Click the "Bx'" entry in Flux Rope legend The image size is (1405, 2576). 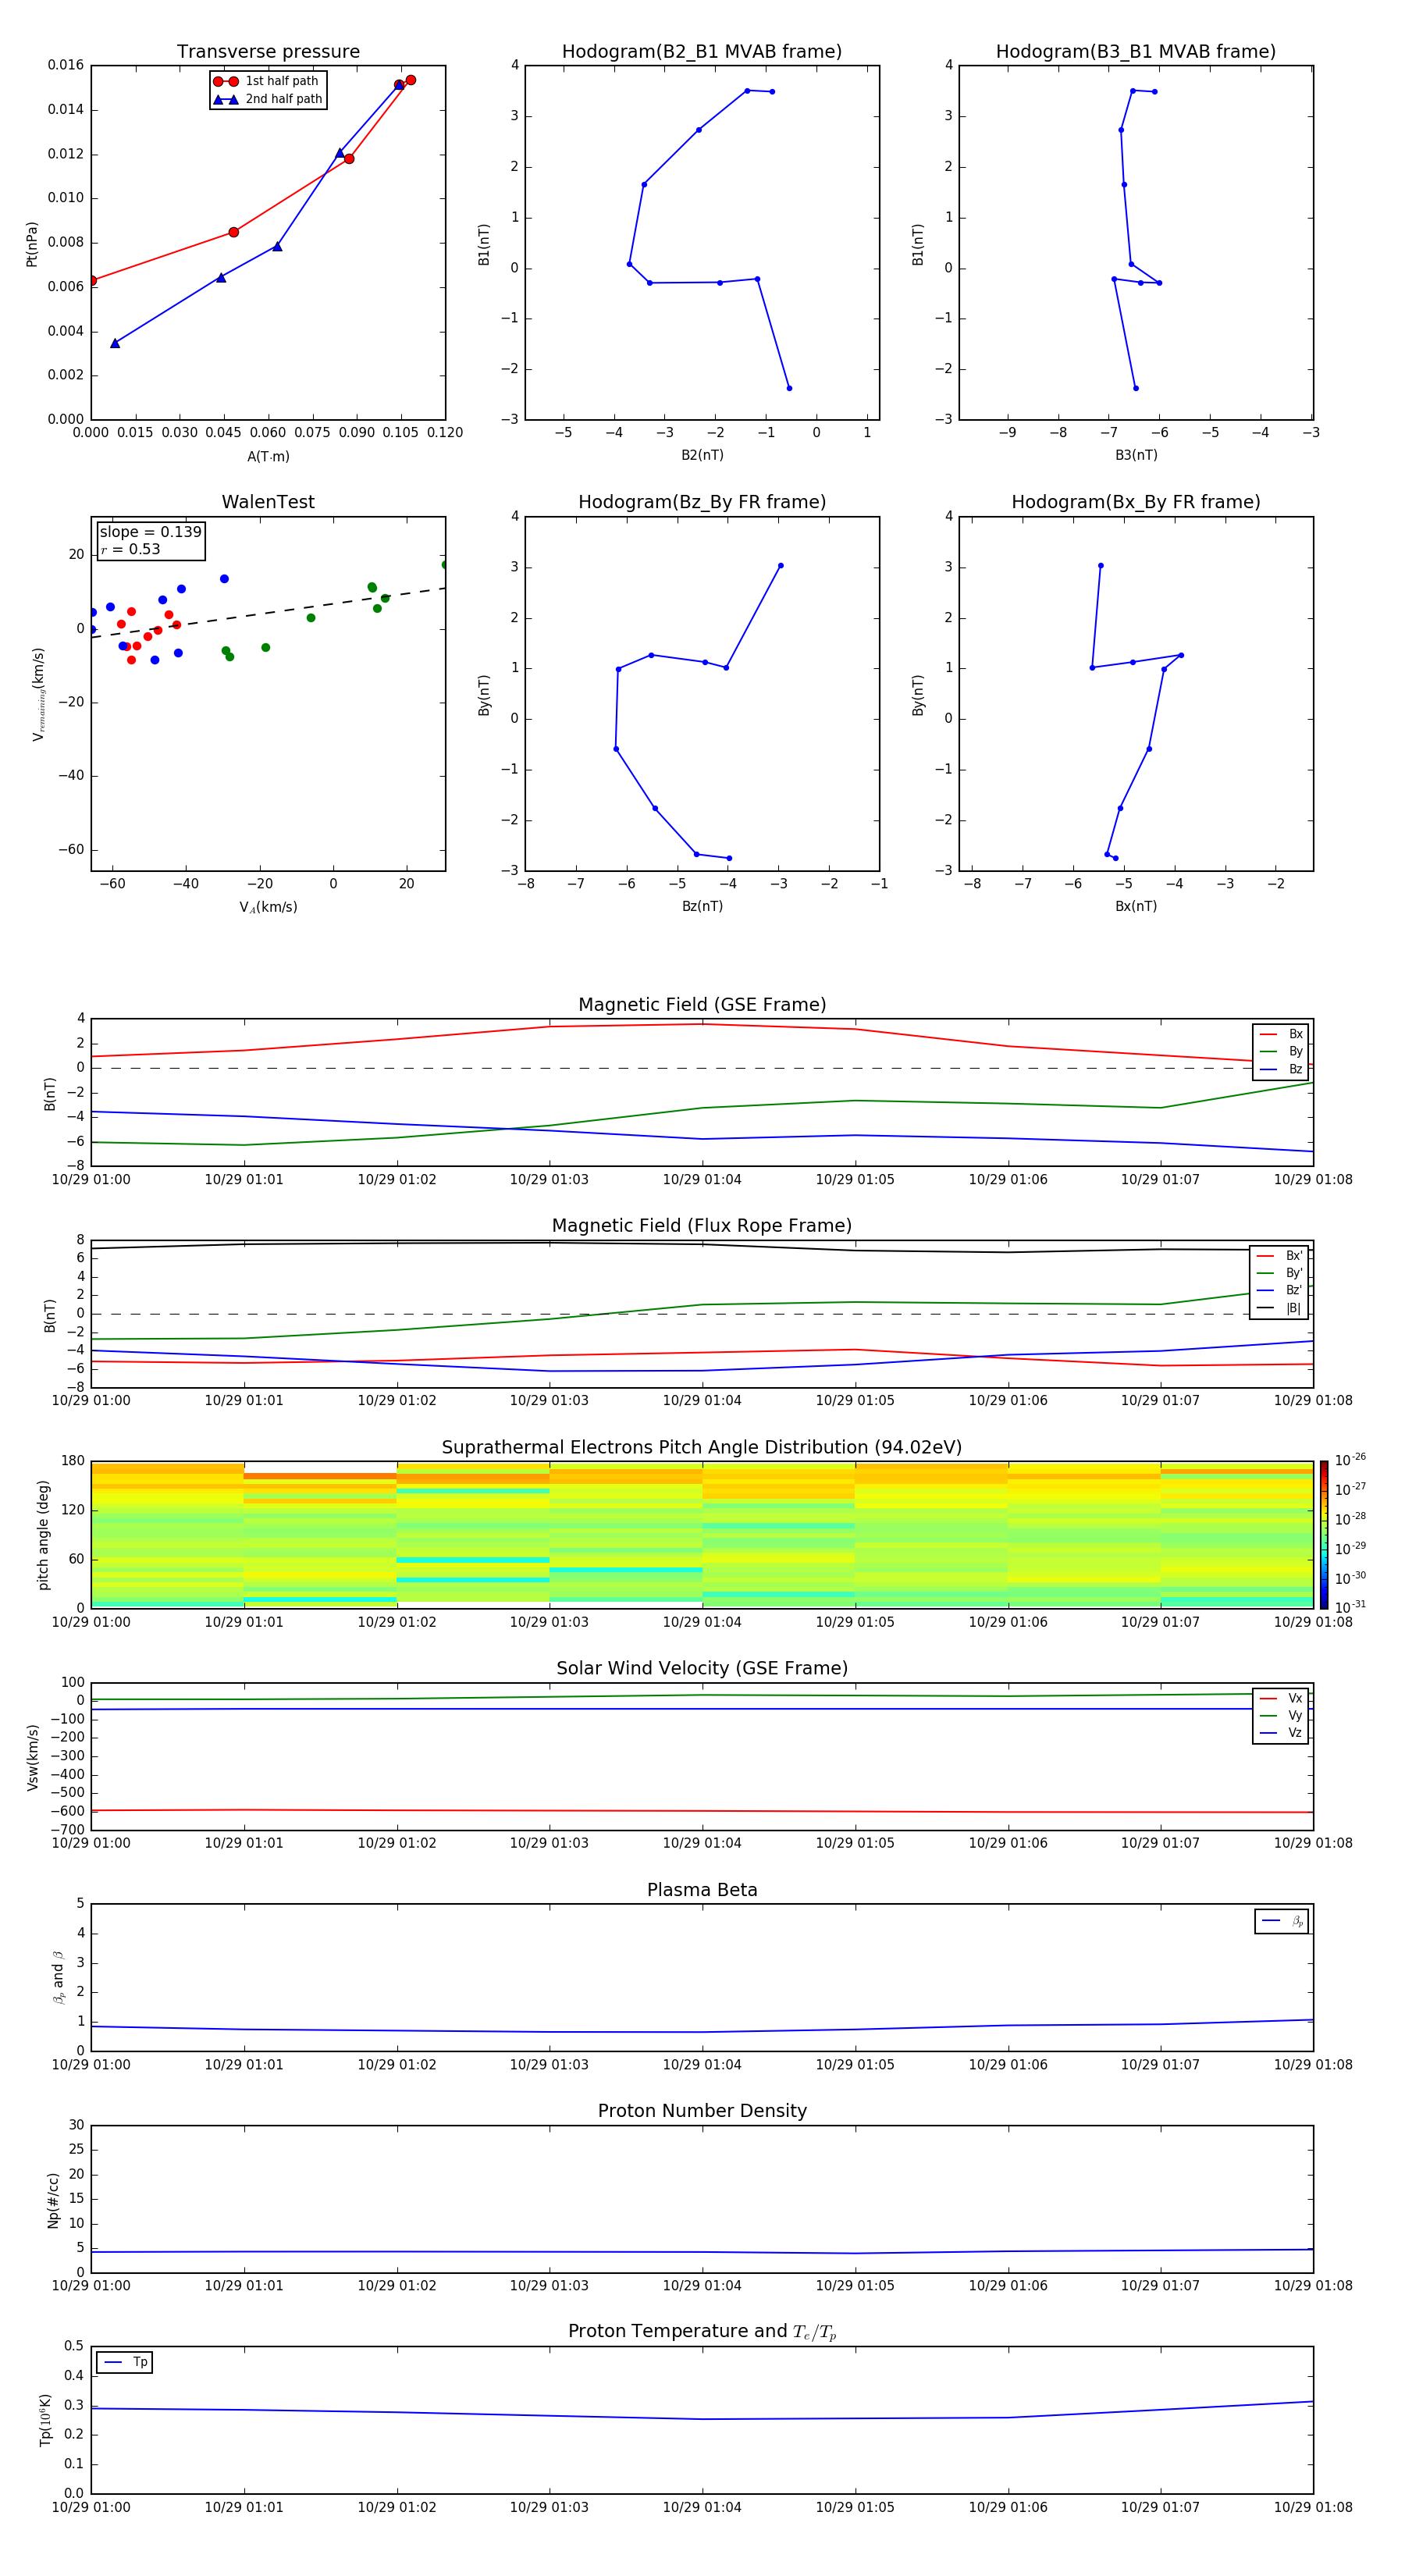point(1280,1256)
